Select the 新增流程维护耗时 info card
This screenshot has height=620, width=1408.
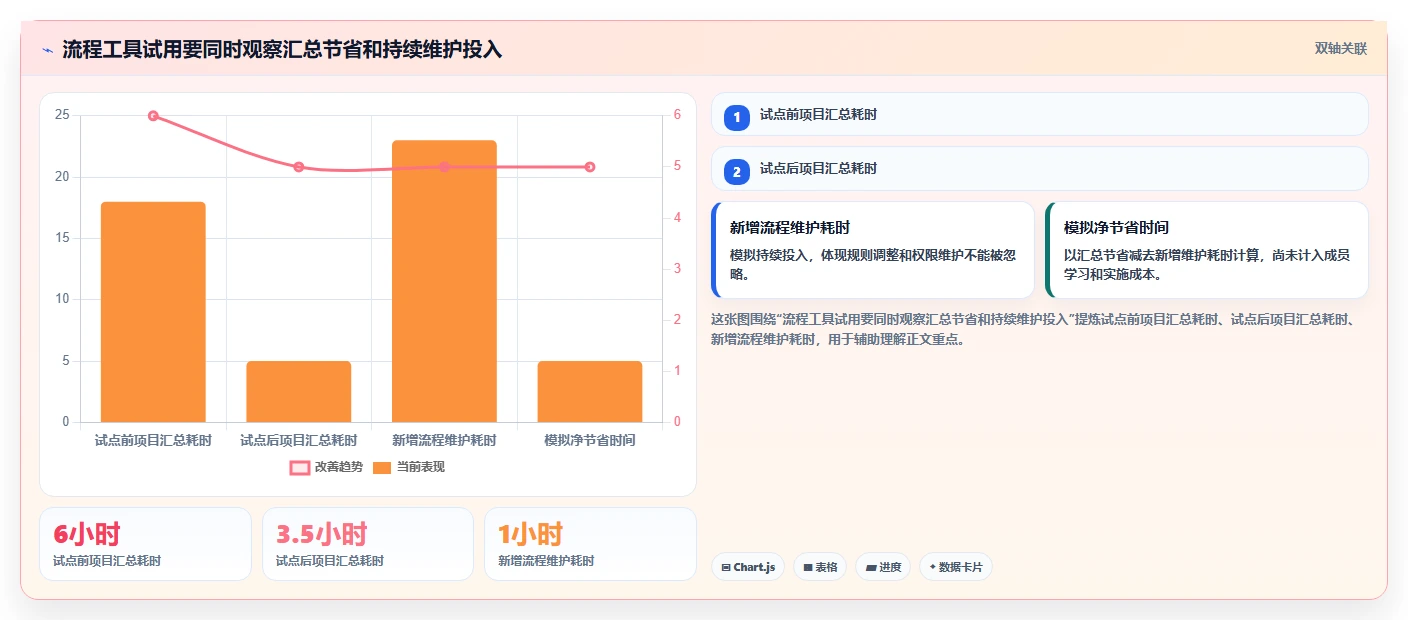pos(872,250)
